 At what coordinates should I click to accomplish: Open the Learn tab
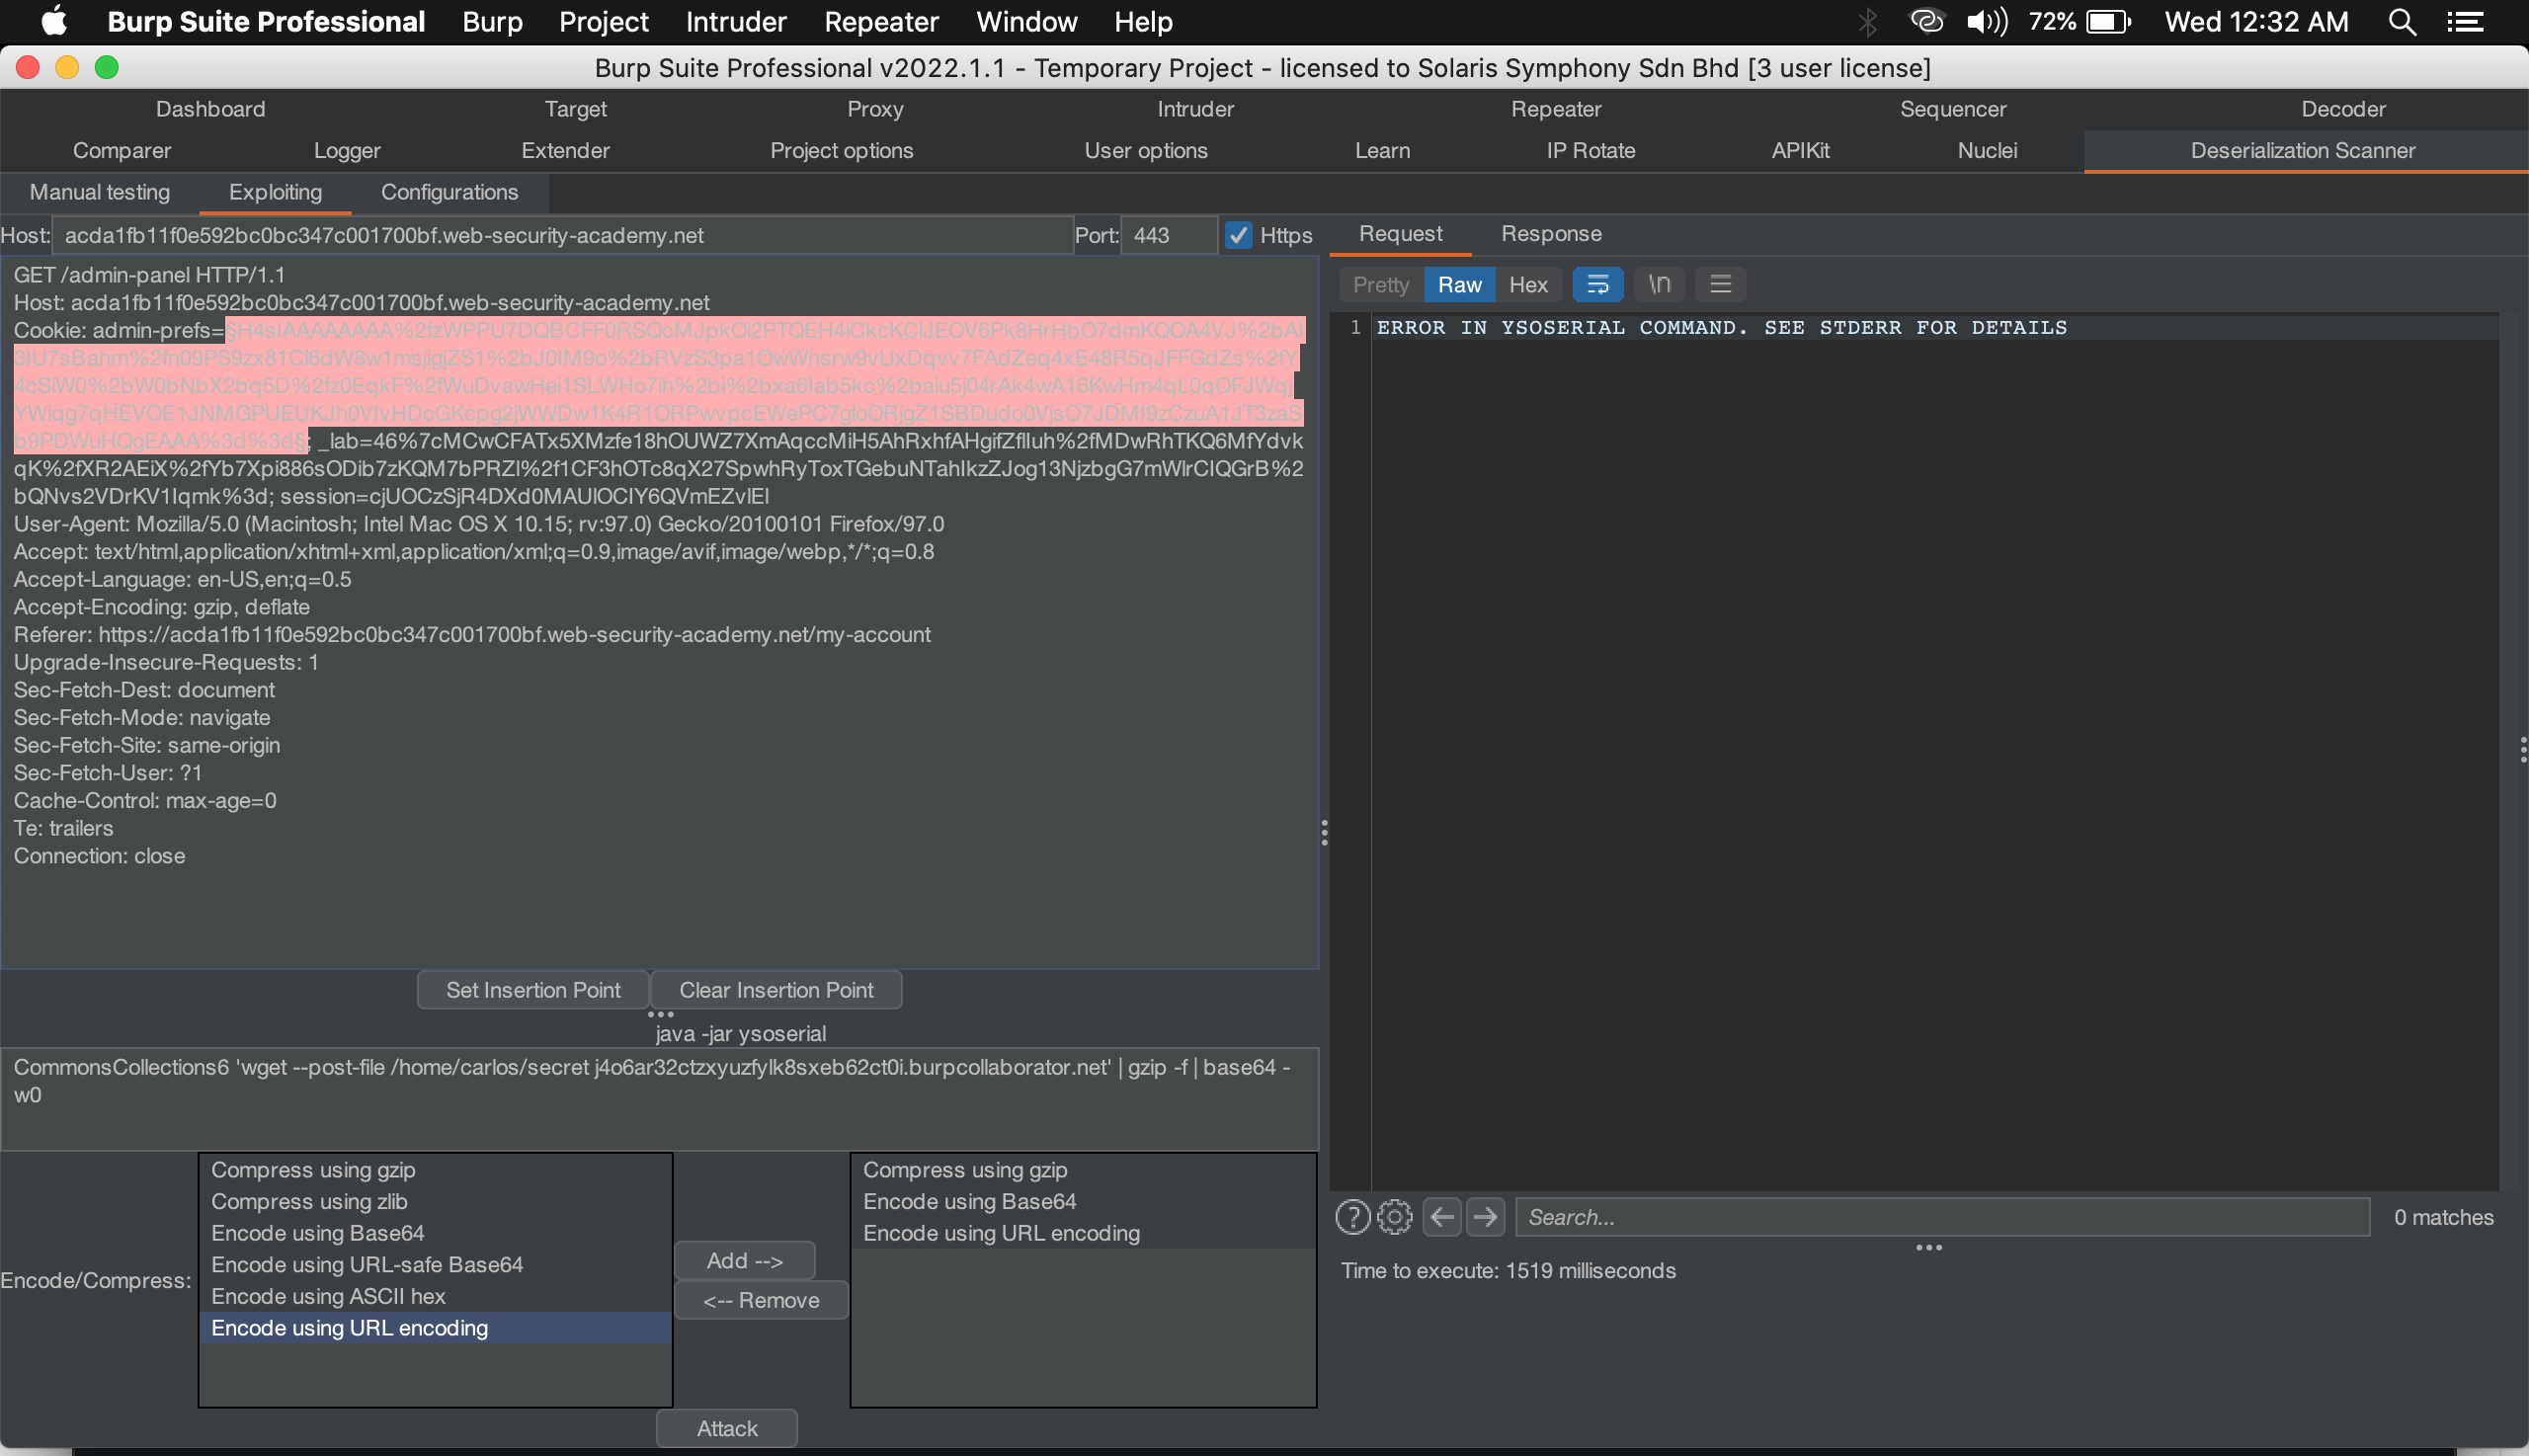(1382, 151)
